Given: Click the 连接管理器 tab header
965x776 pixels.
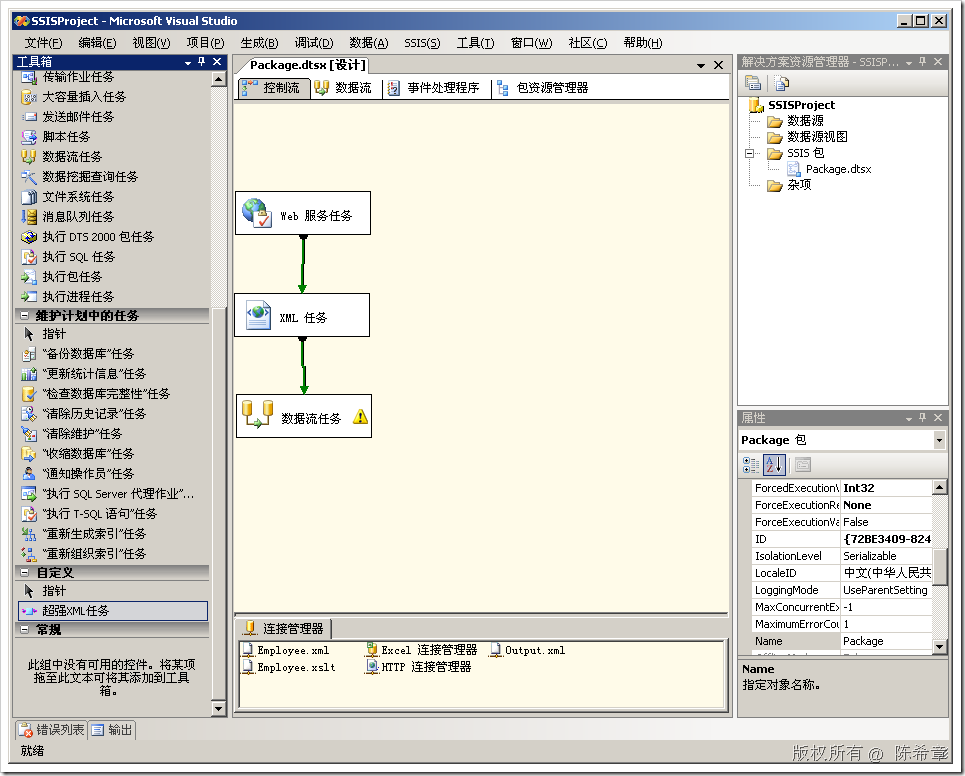Looking at the screenshot, I should pos(284,628).
